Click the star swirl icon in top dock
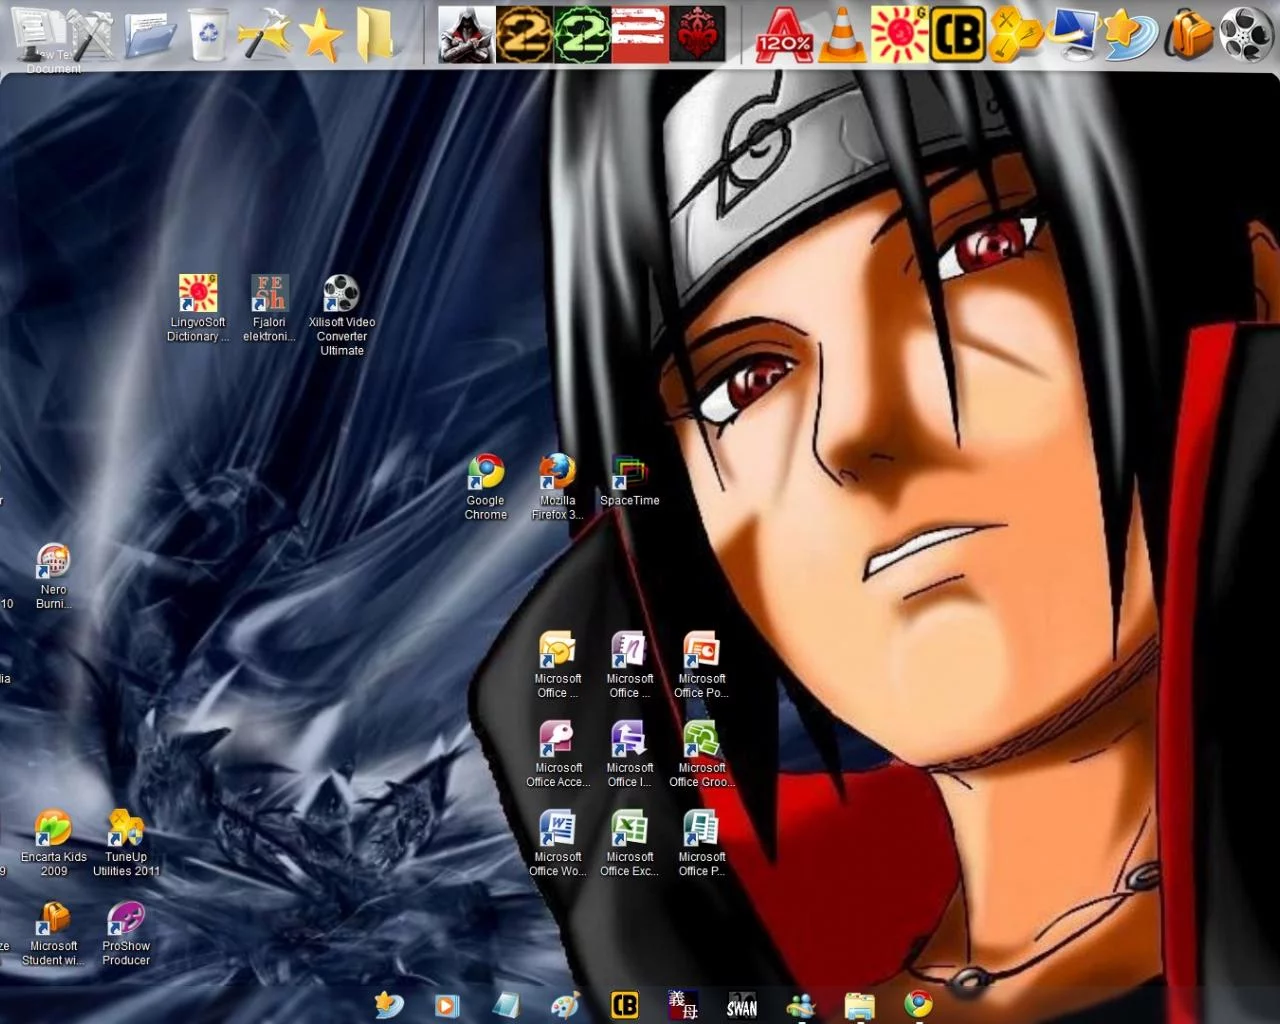This screenshot has width=1280, height=1024. tap(1130, 34)
